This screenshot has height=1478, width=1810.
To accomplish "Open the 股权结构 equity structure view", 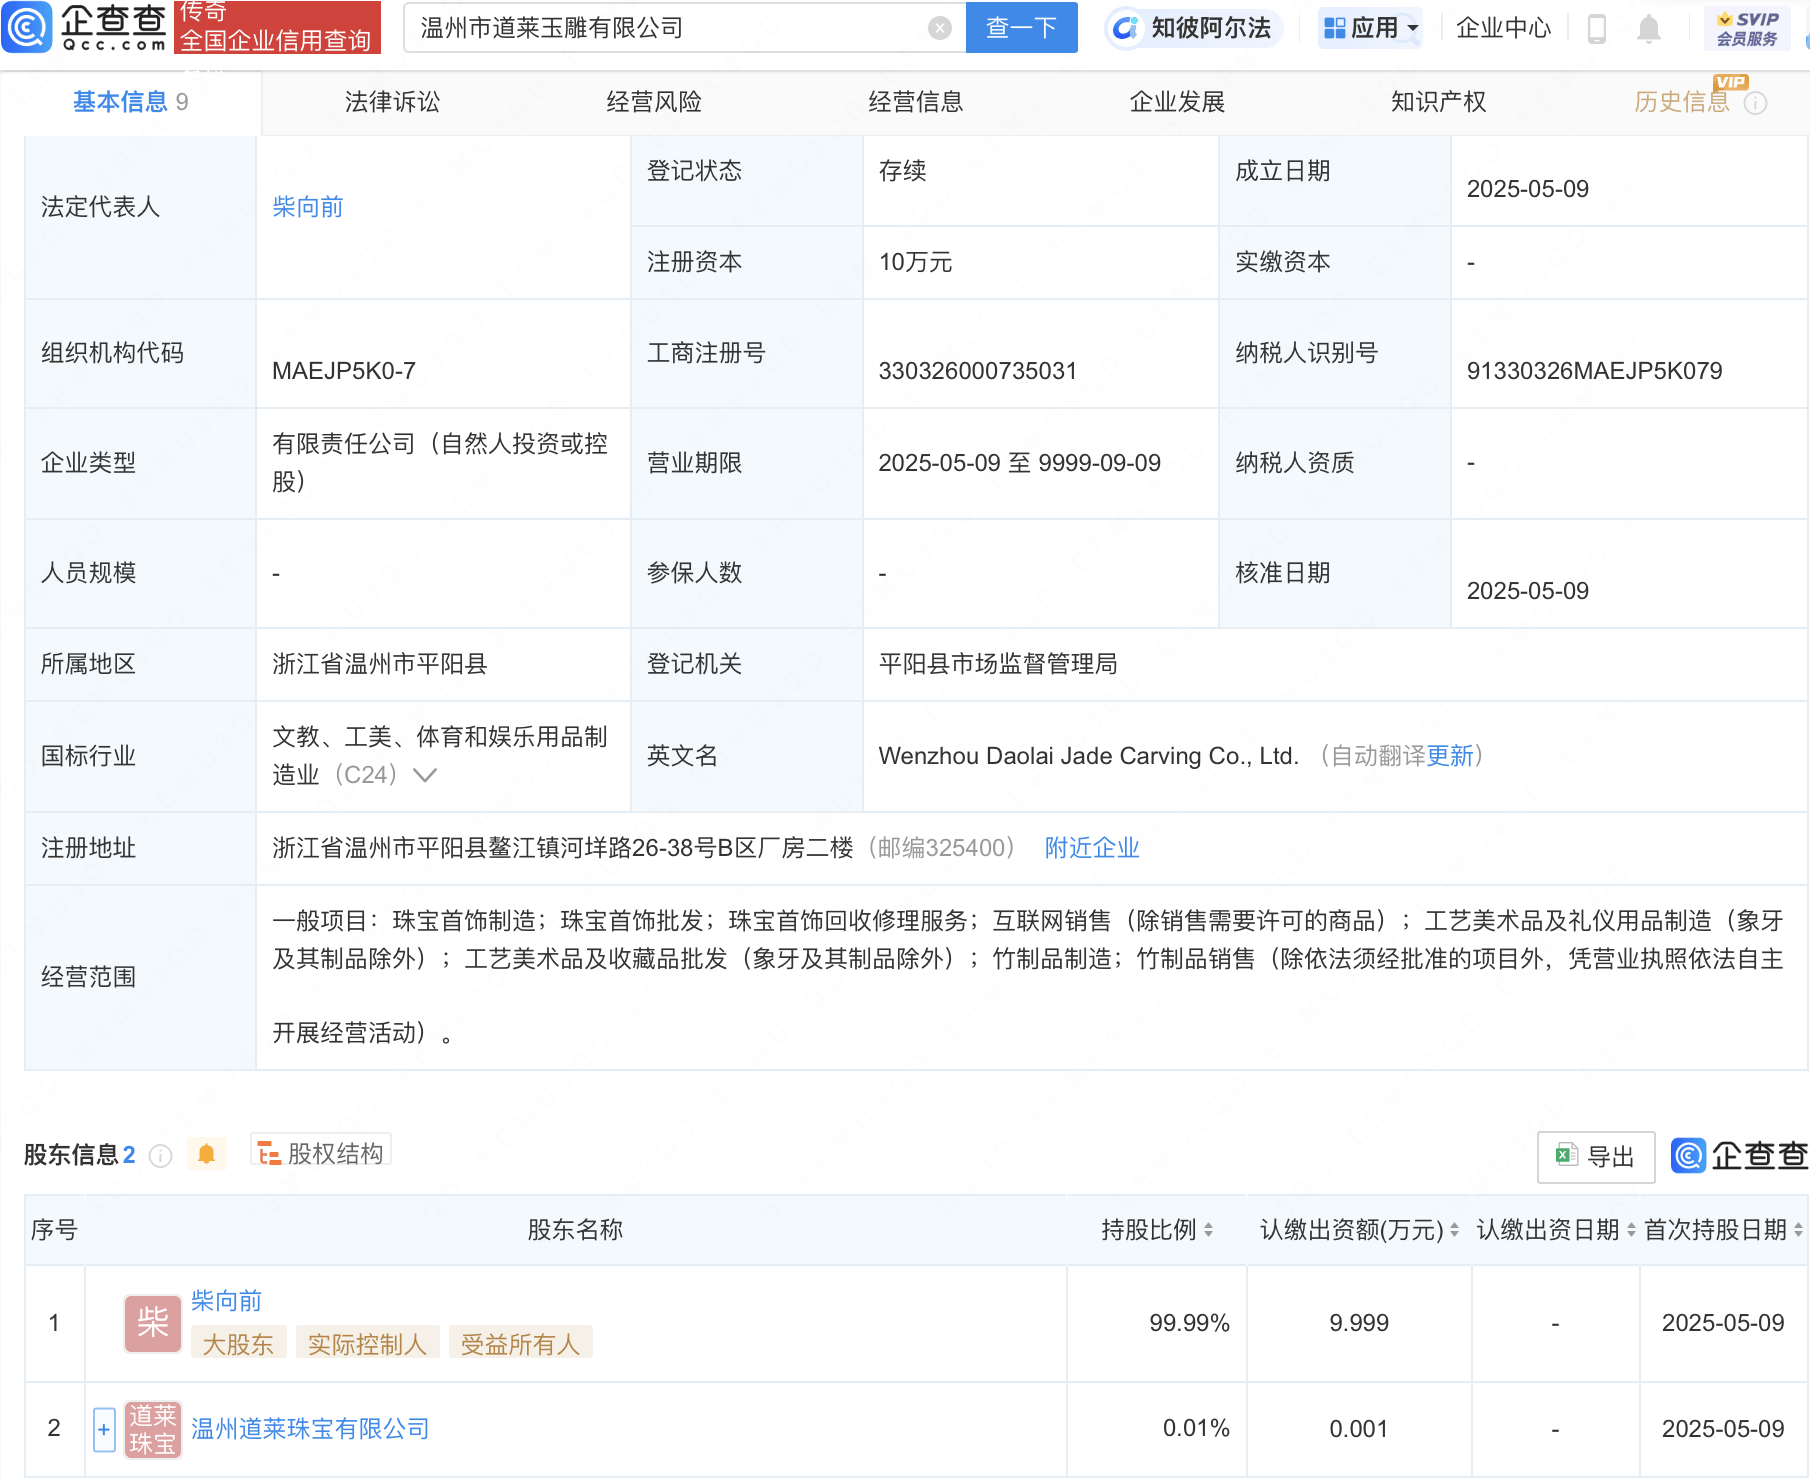I will [x=320, y=1152].
